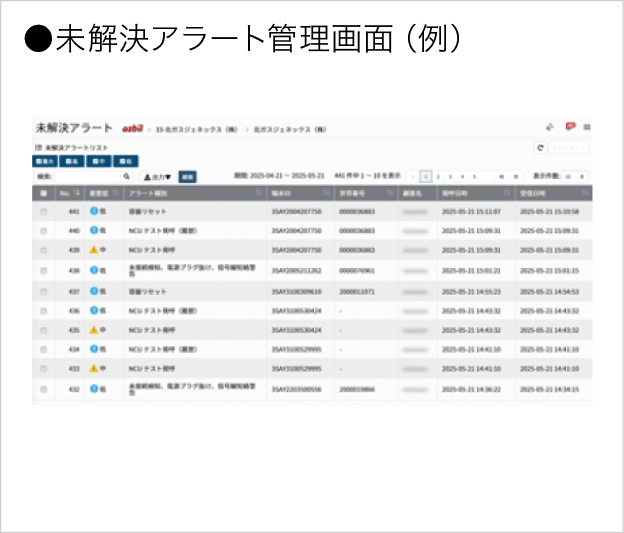This screenshot has height=533, width=624.
Task: Click the azbil logo in the breadcrumb
Action: 132,129
